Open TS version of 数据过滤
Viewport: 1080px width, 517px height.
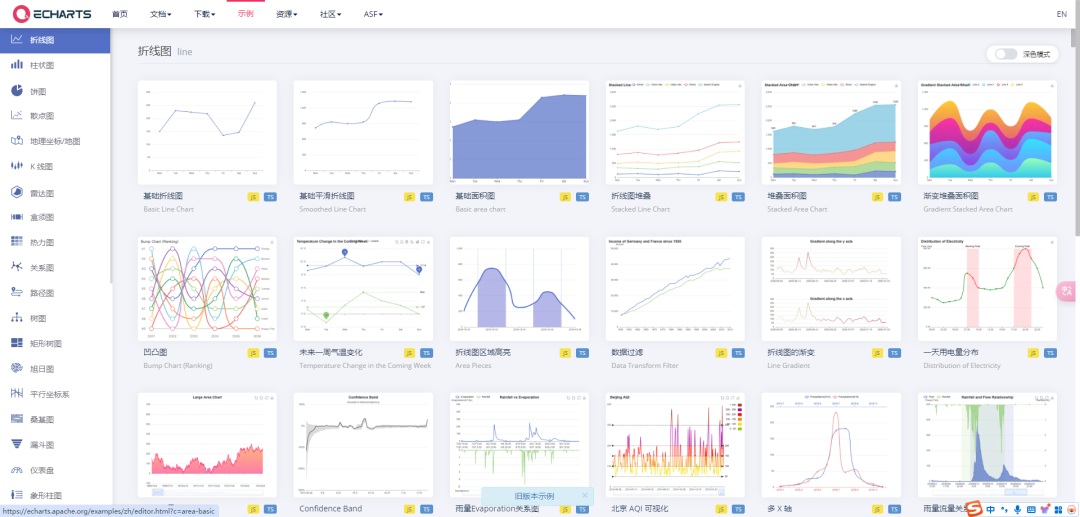point(738,353)
